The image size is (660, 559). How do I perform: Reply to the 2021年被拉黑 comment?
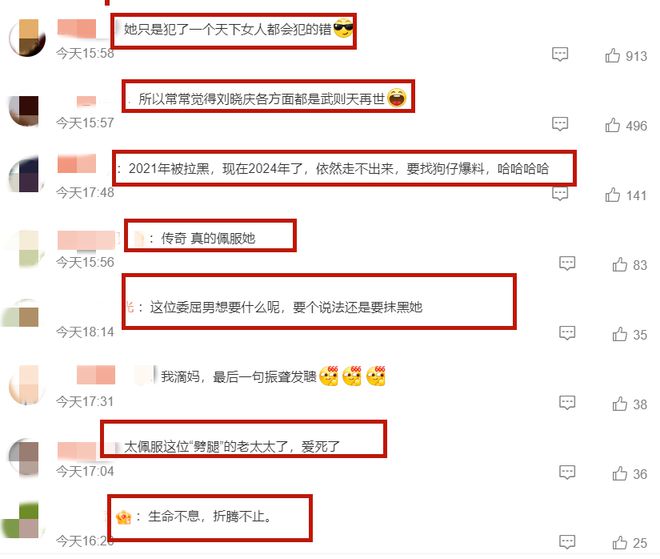[560, 194]
